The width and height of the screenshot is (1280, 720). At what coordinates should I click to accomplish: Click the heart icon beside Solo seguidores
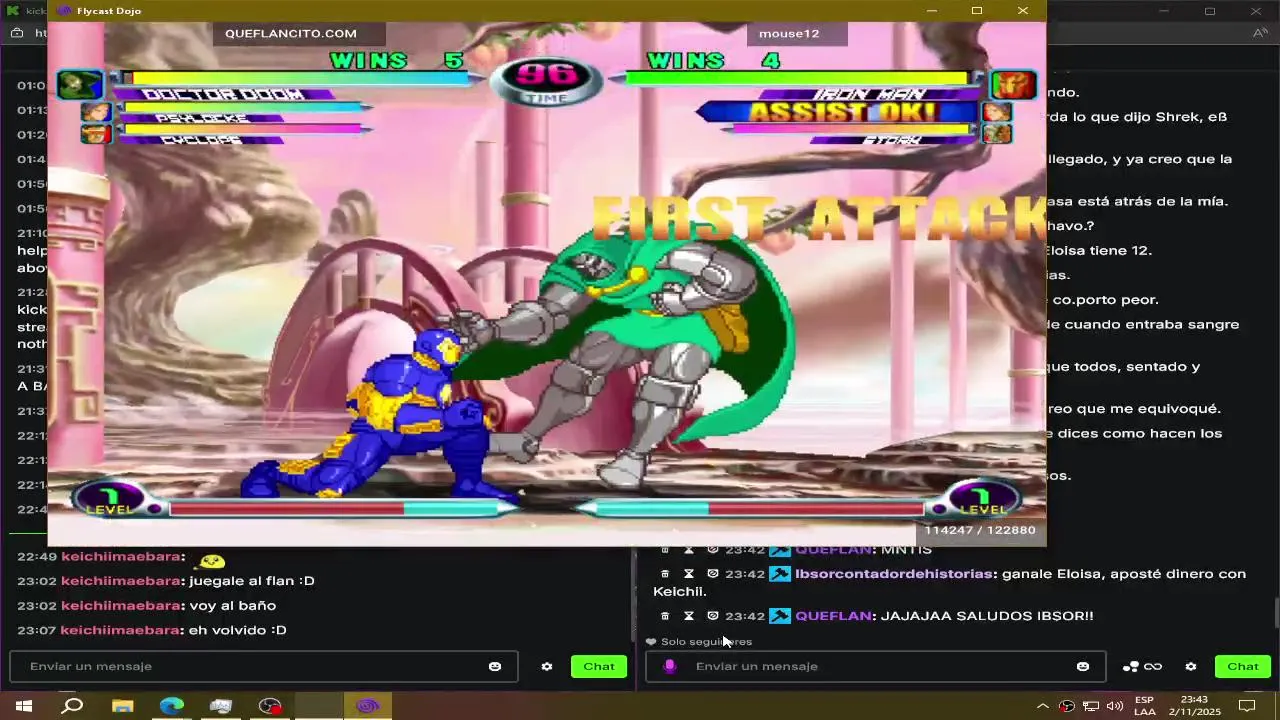pyautogui.click(x=651, y=642)
